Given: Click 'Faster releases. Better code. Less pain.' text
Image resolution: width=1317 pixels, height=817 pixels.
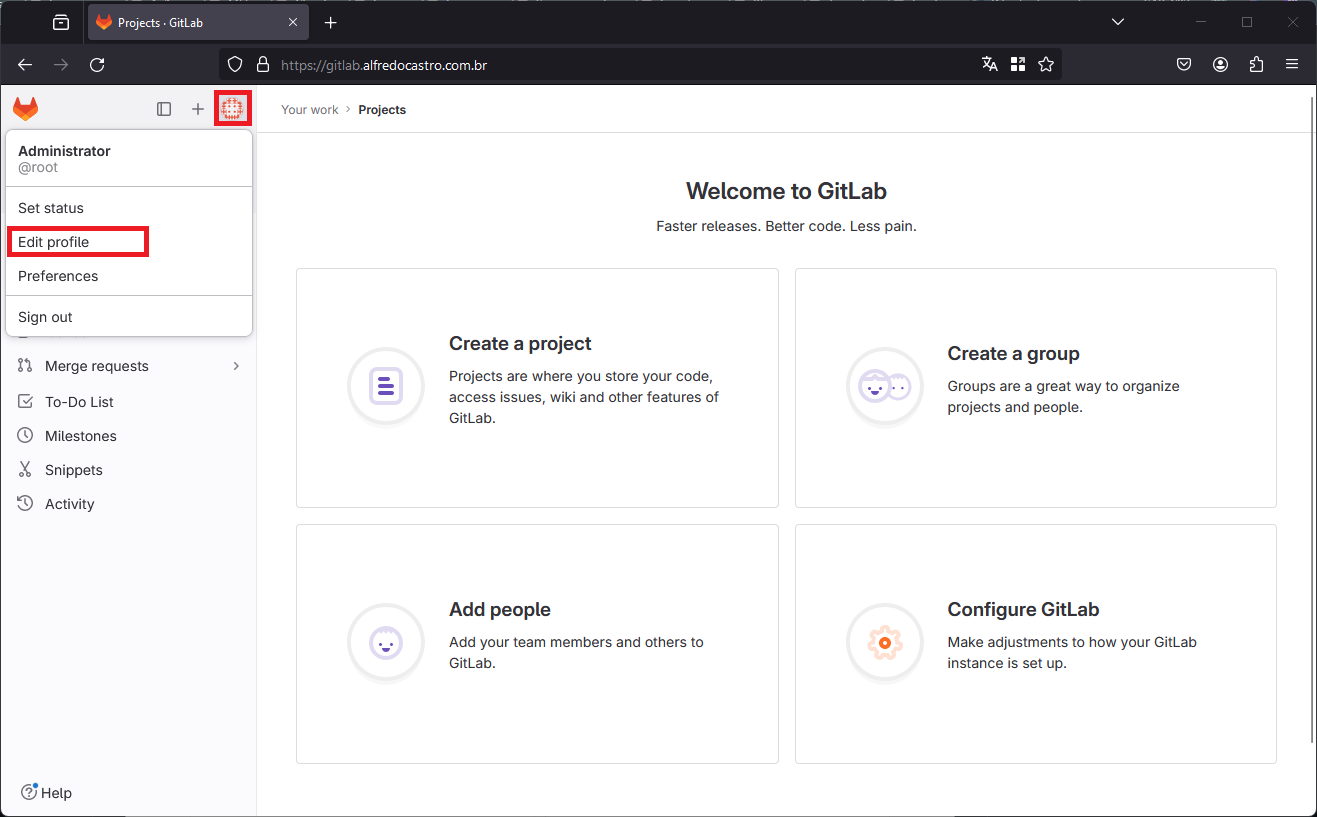Looking at the screenshot, I should pos(786,226).
